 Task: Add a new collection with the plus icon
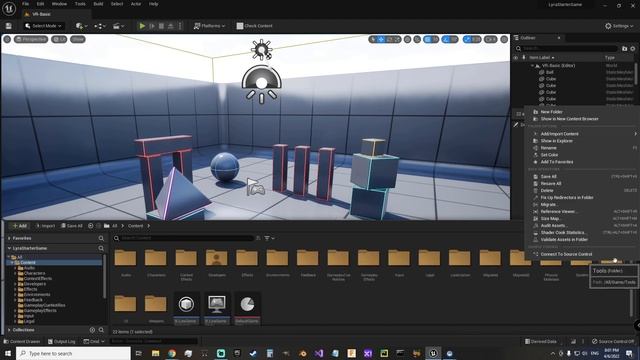coord(92,330)
